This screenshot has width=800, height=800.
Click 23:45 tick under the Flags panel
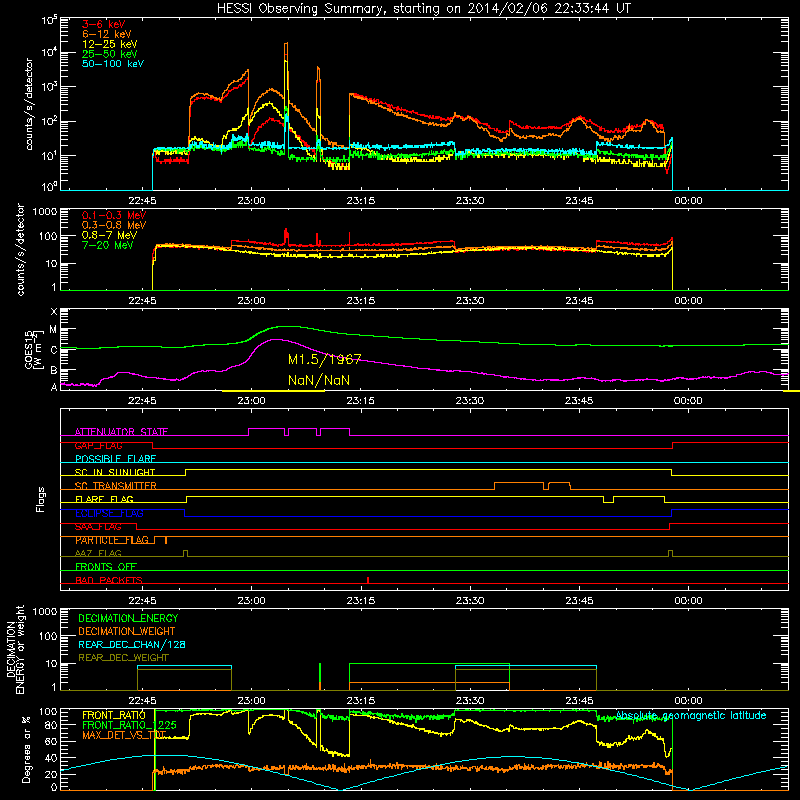tap(579, 601)
